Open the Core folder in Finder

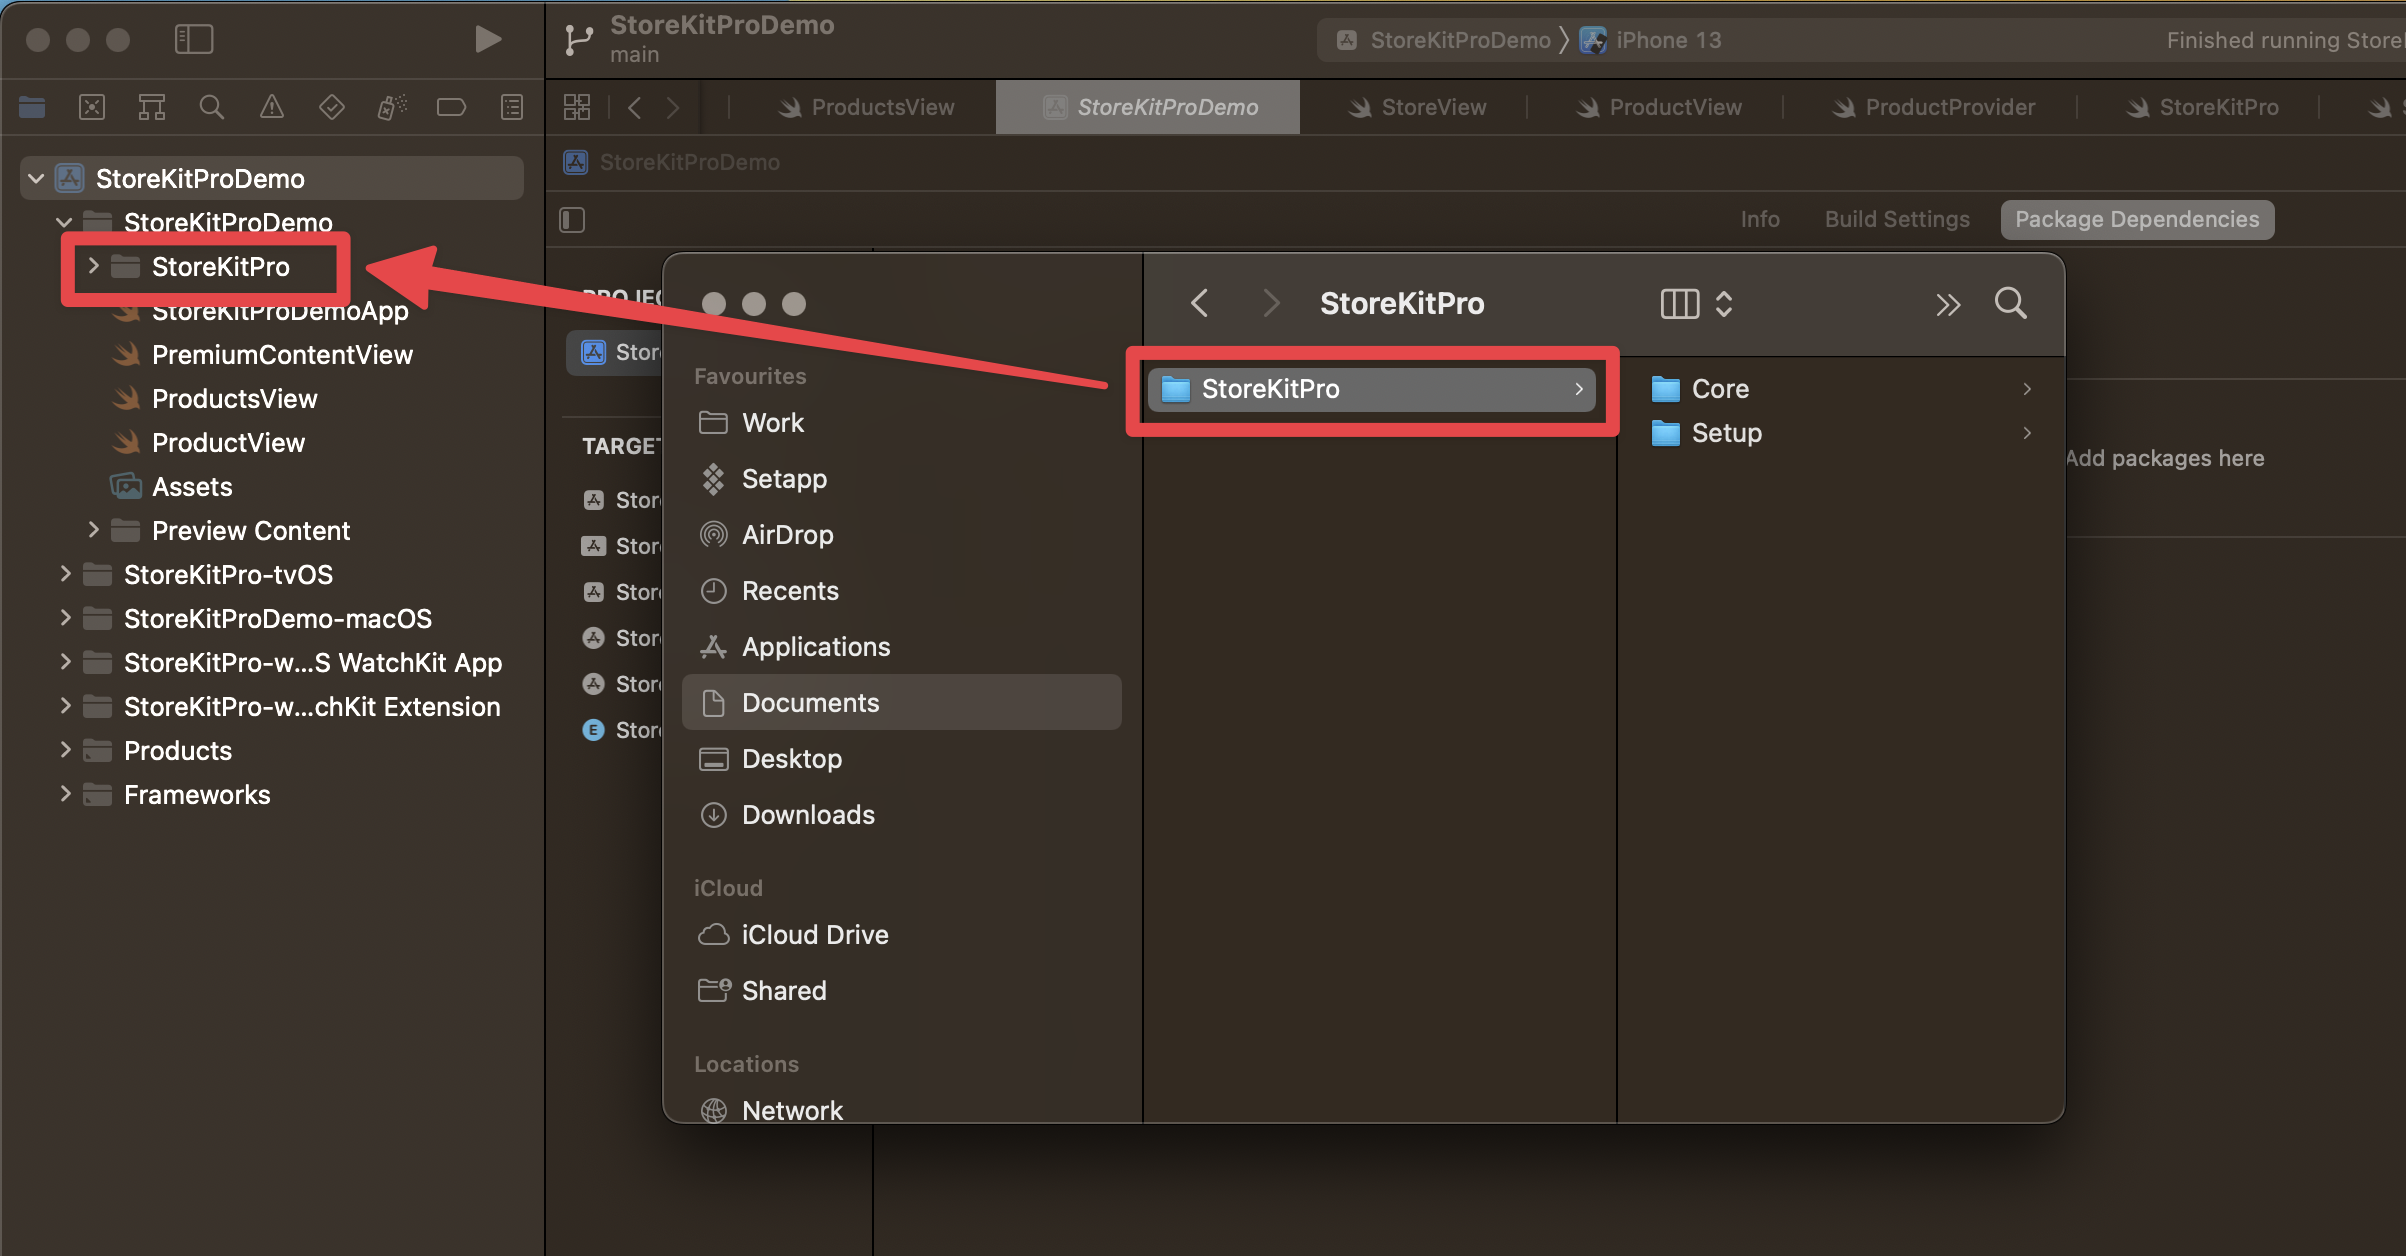(x=1843, y=389)
